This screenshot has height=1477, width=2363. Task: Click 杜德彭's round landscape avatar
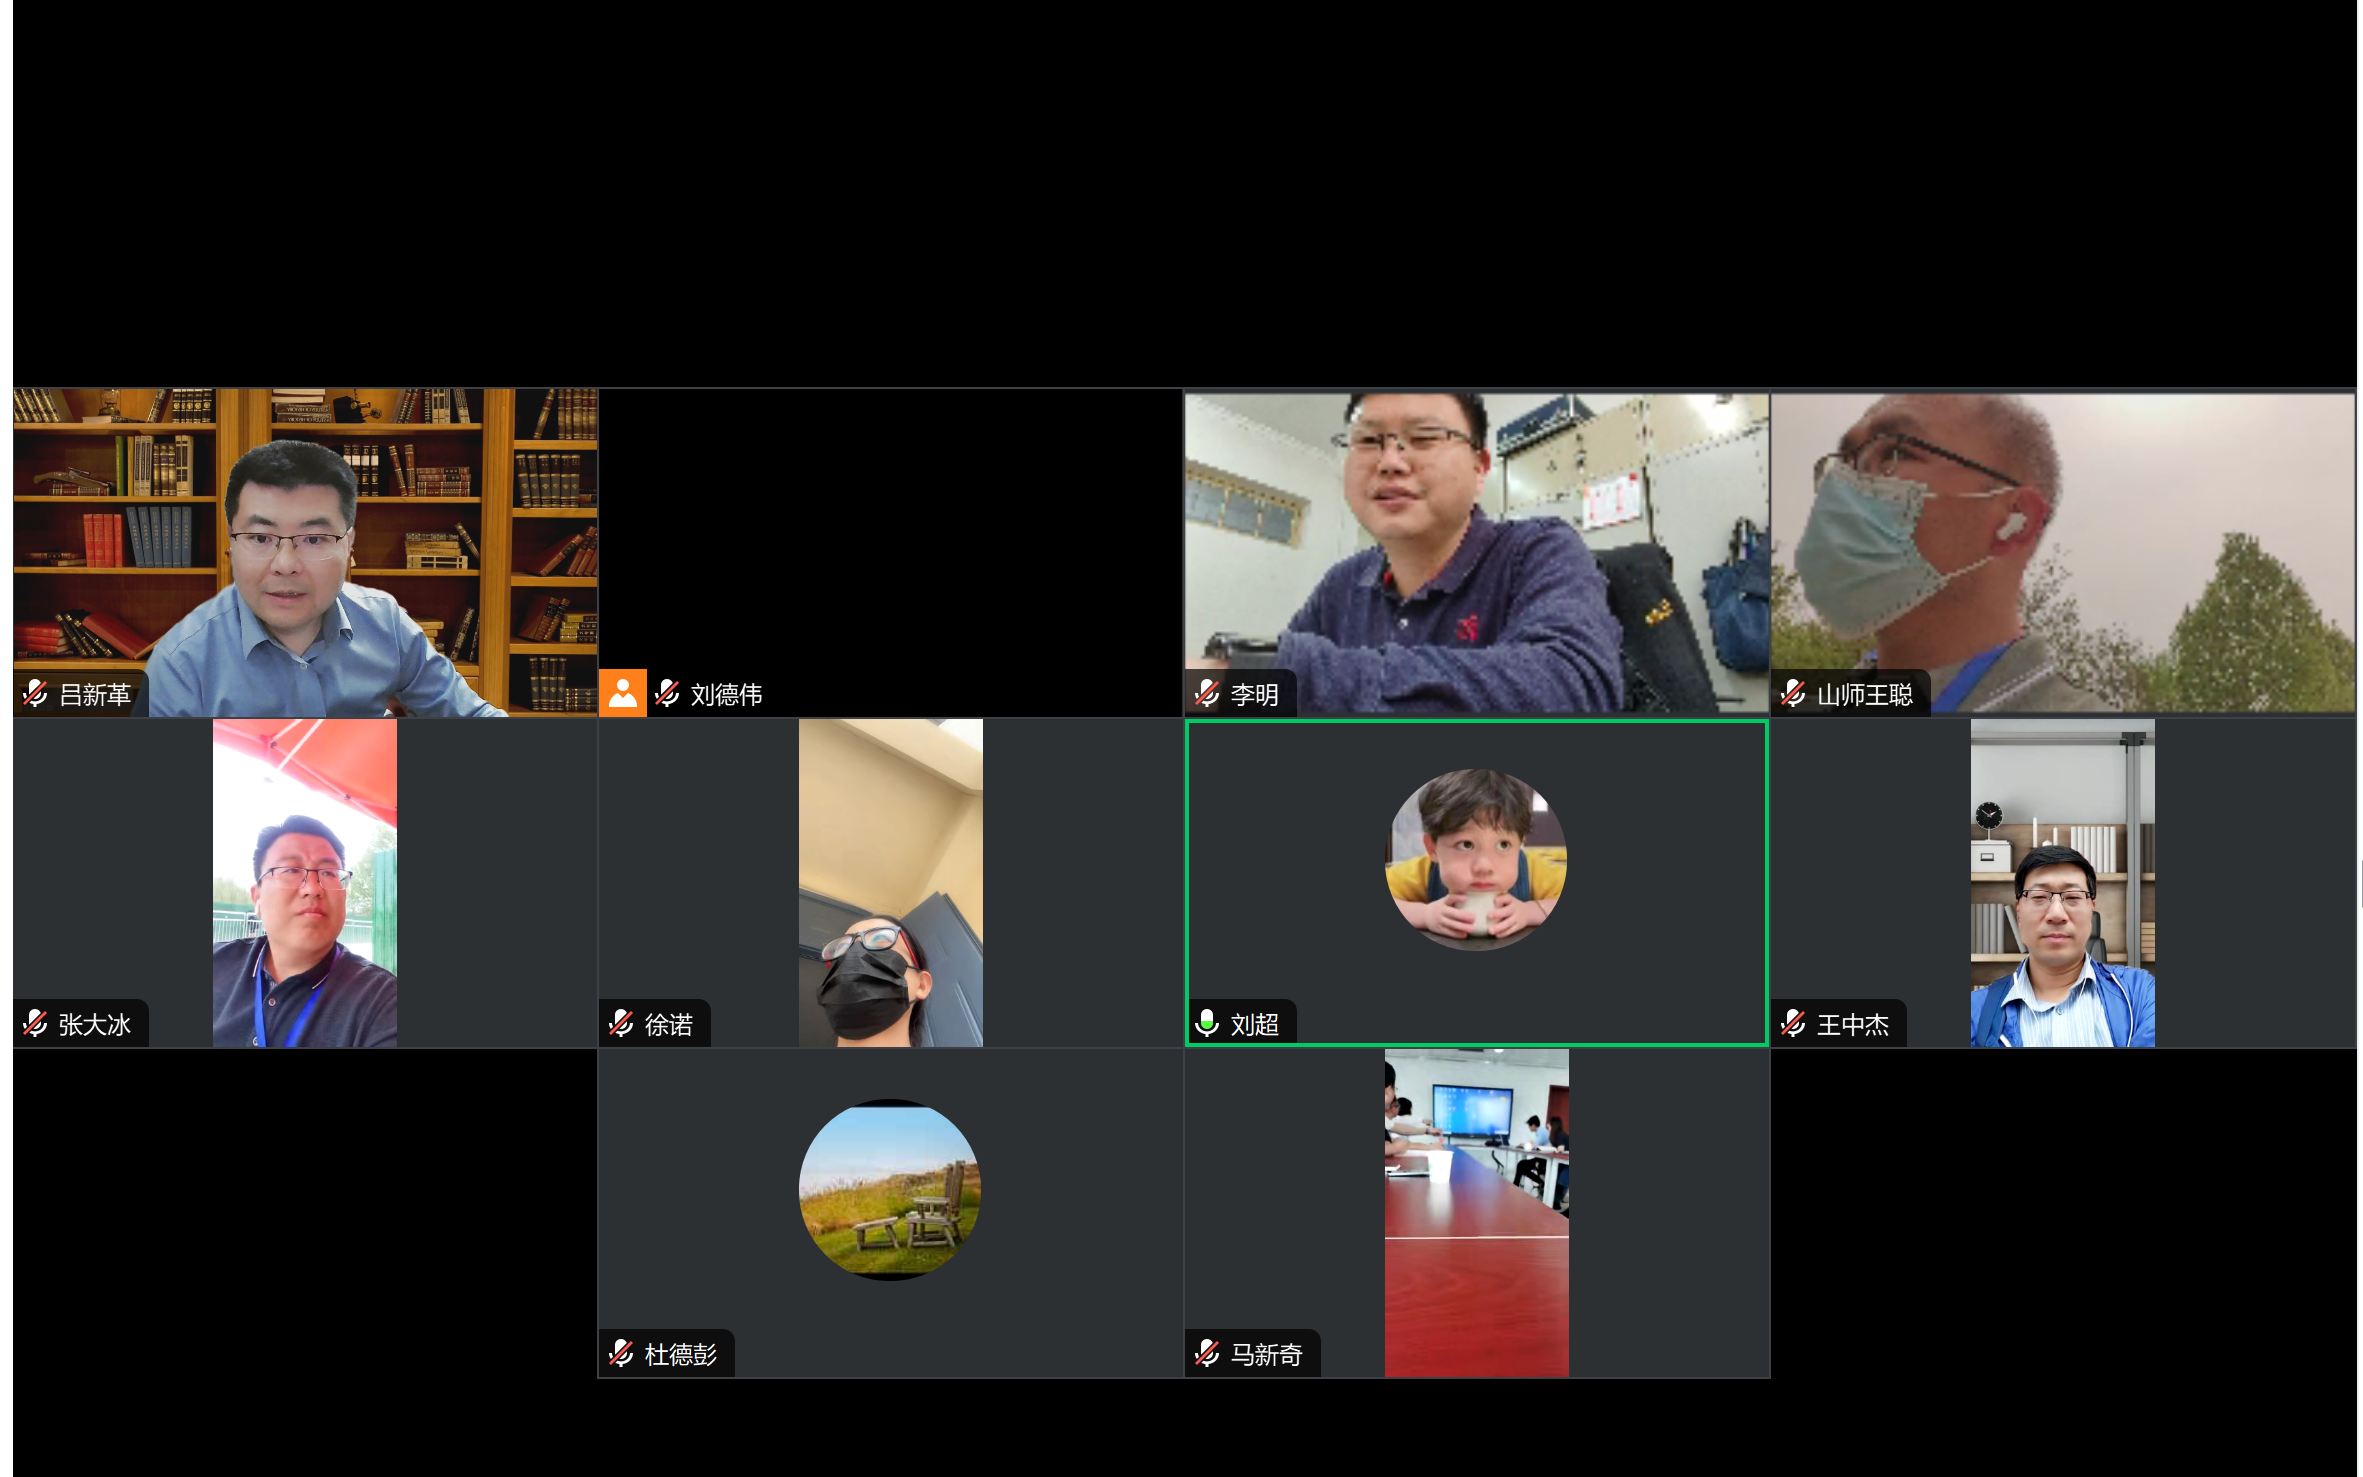890,1190
